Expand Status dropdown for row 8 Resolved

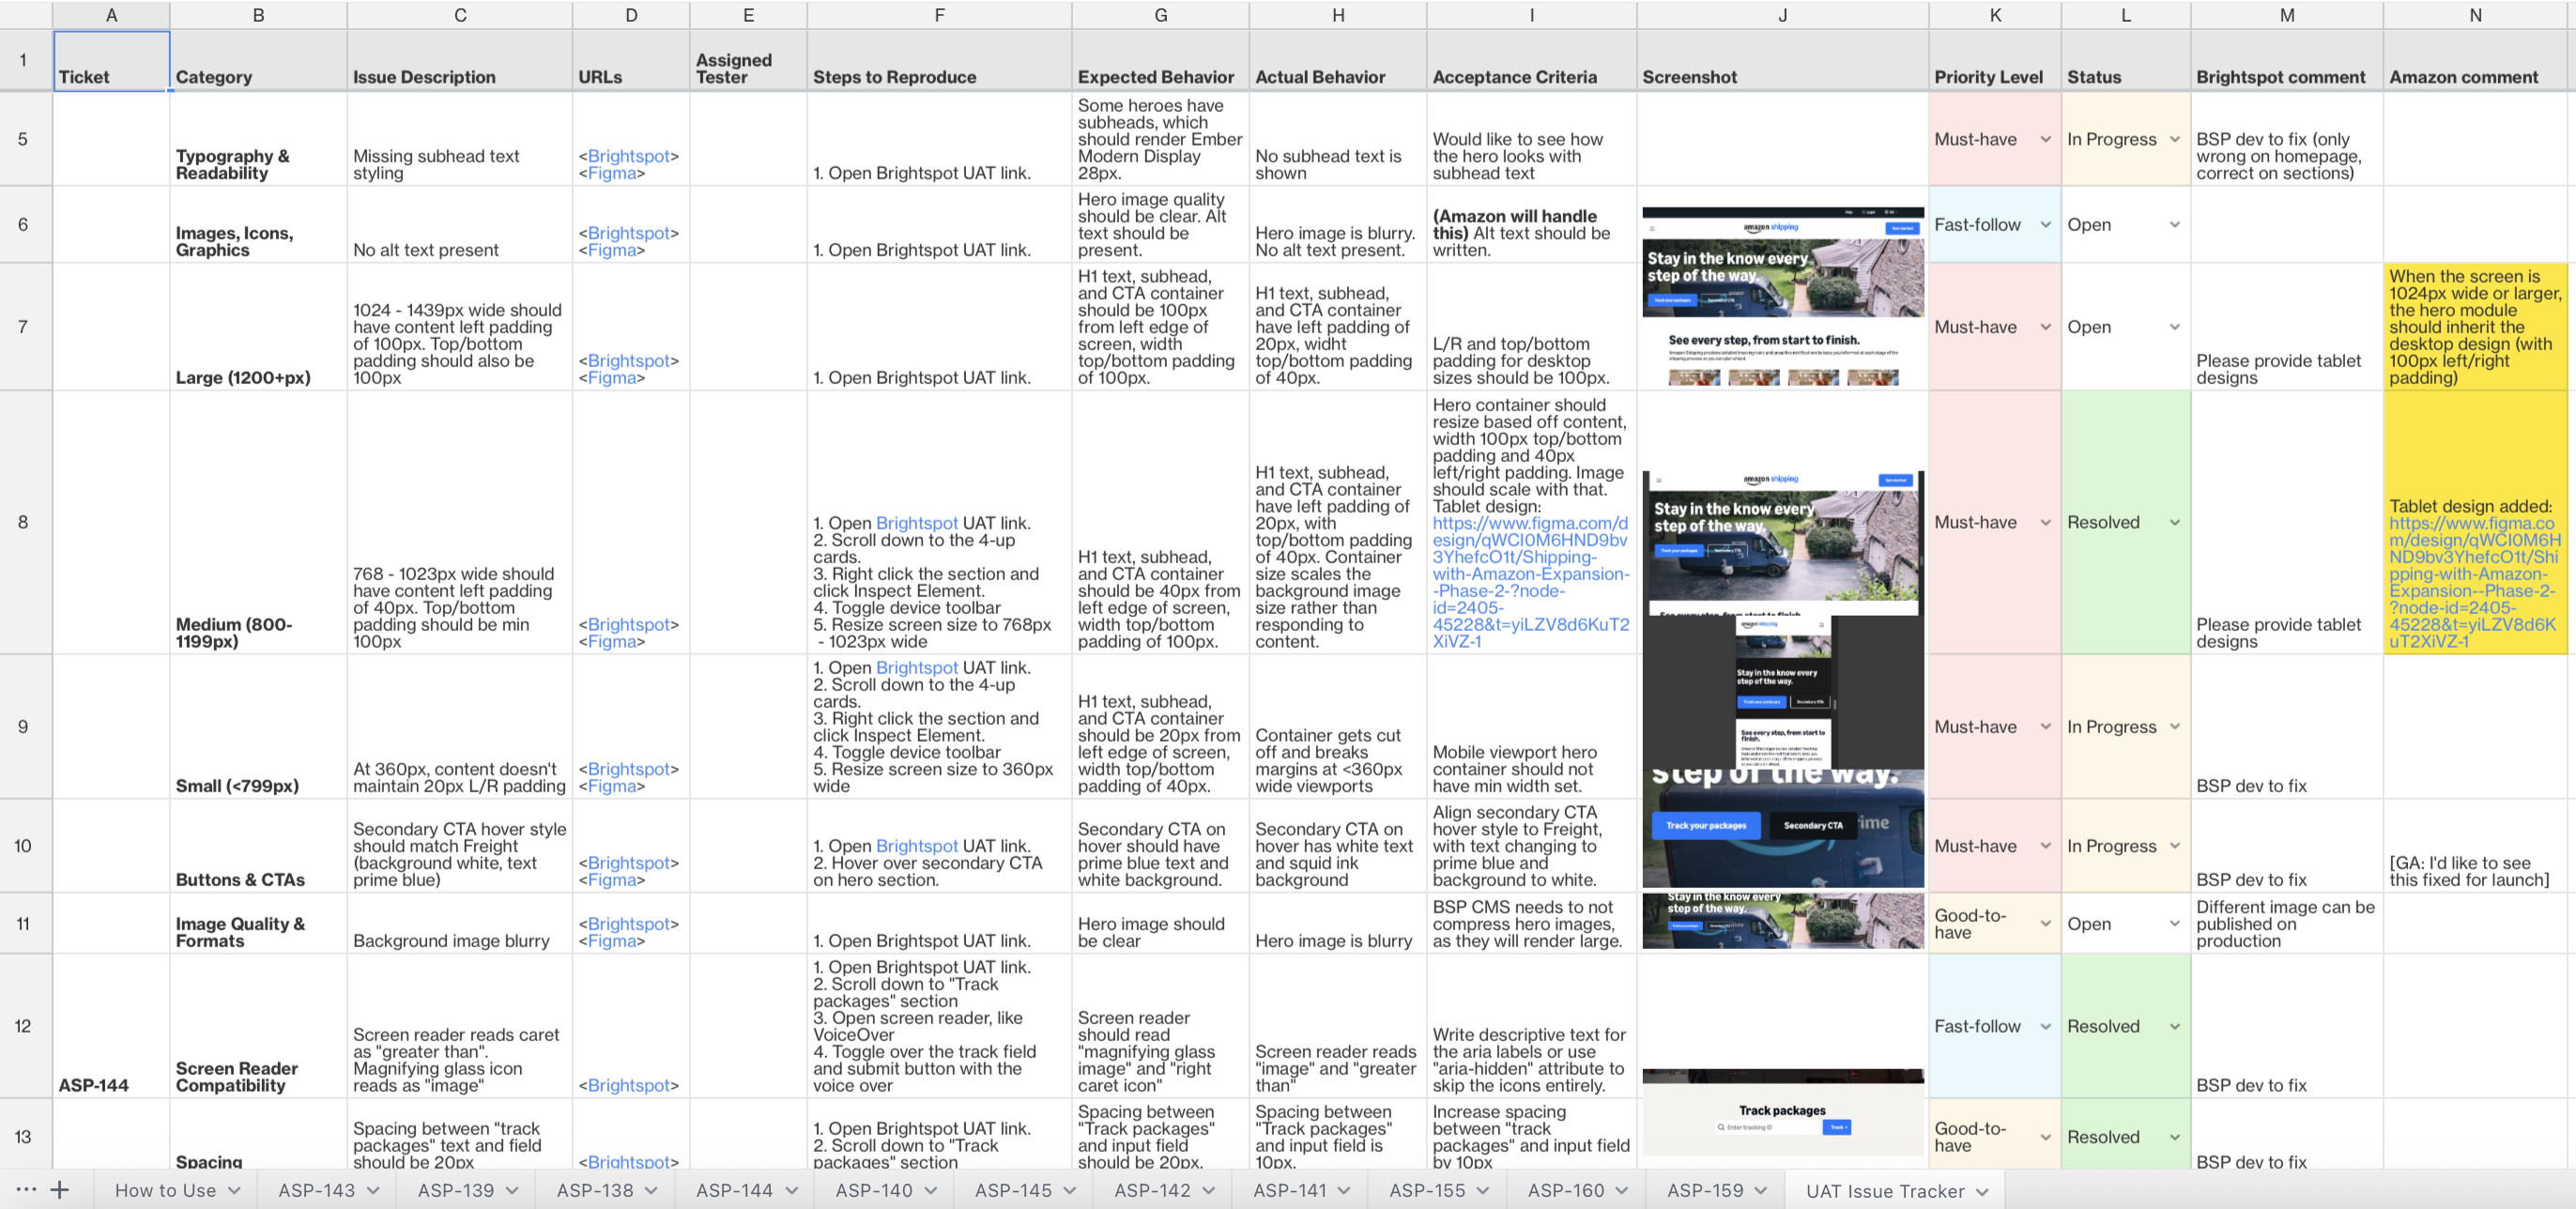2174,523
